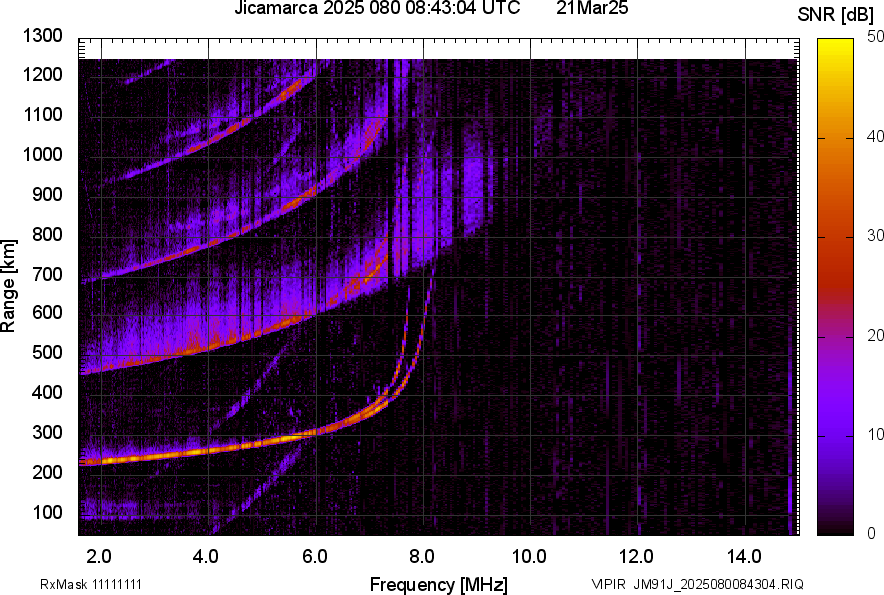Click the 'Range [km]' axis label
884x595 pixels.
click(x=8, y=286)
